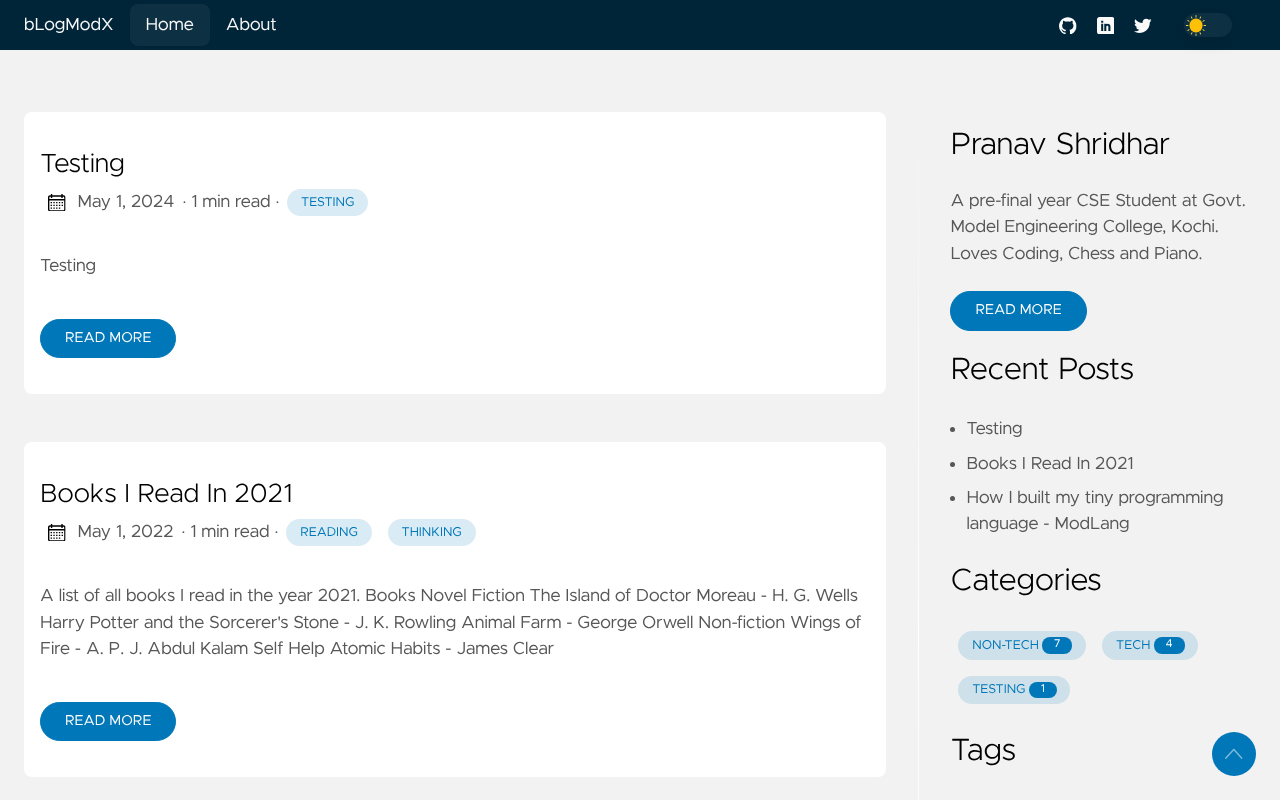Viewport: 1280px width, 800px height.
Task: Open Books I Read In 2021 recent post
Action: [1050, 463]
